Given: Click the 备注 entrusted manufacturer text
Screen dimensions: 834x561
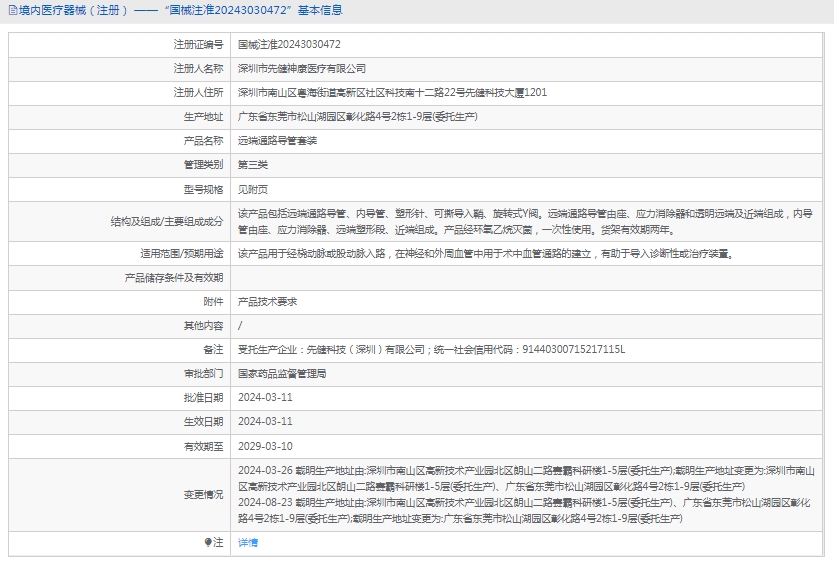Looking at the screenshot, I should [x=431, y=349].
